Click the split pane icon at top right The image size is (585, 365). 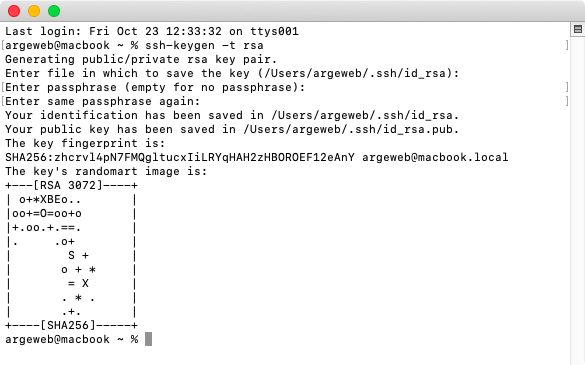click(x=578, y=29)
